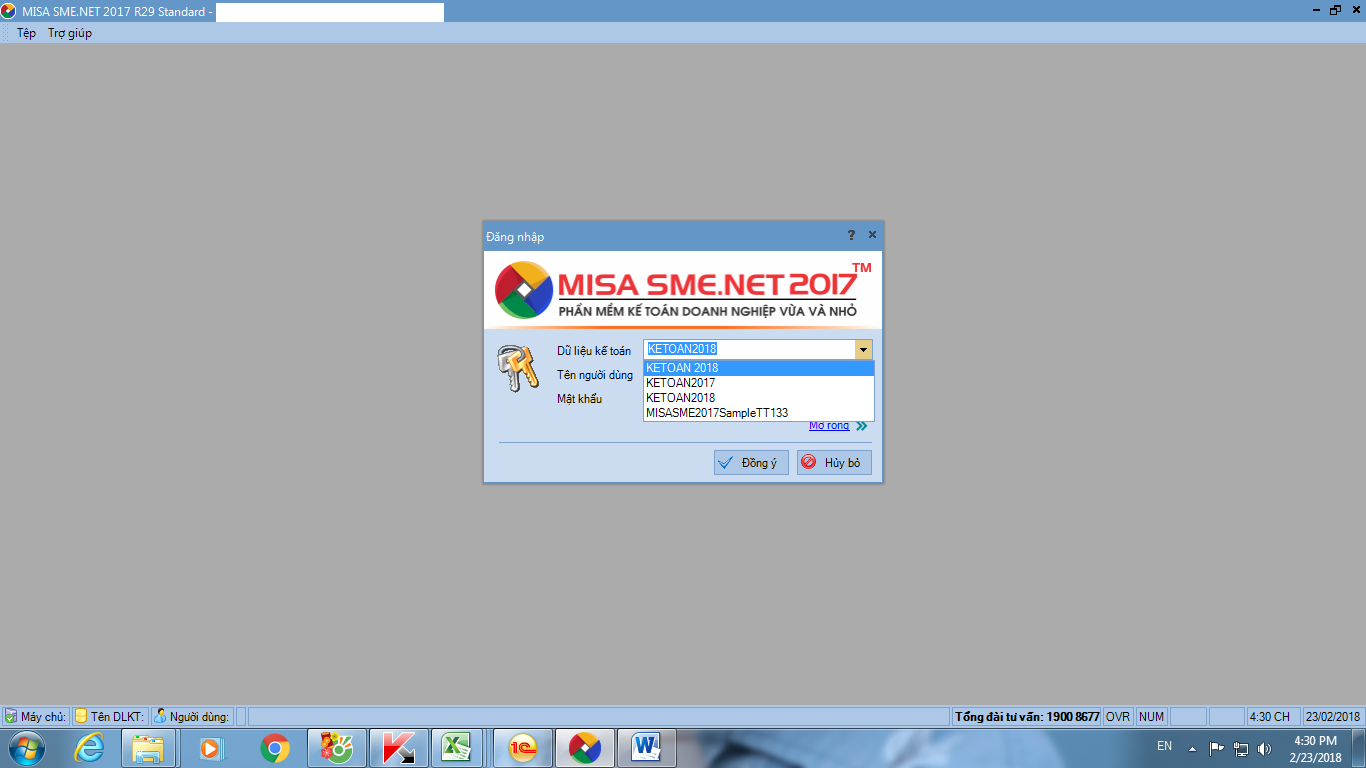
Task: Click the Mở rộng link
Action: tap(829, 426)
